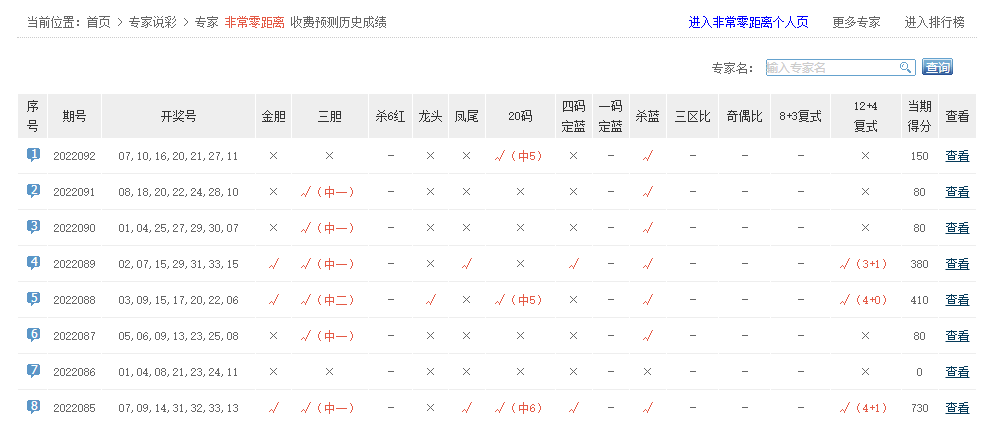The image size is (983, 423).
Task: Click the number 2 row badge icon
Action: pos(33,191)
